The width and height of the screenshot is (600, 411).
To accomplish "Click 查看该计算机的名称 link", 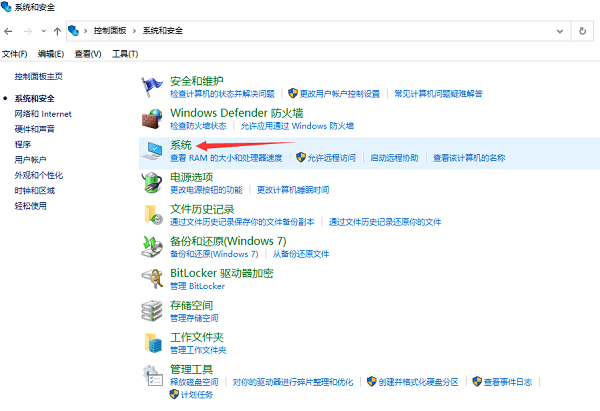I will point(469,158).
